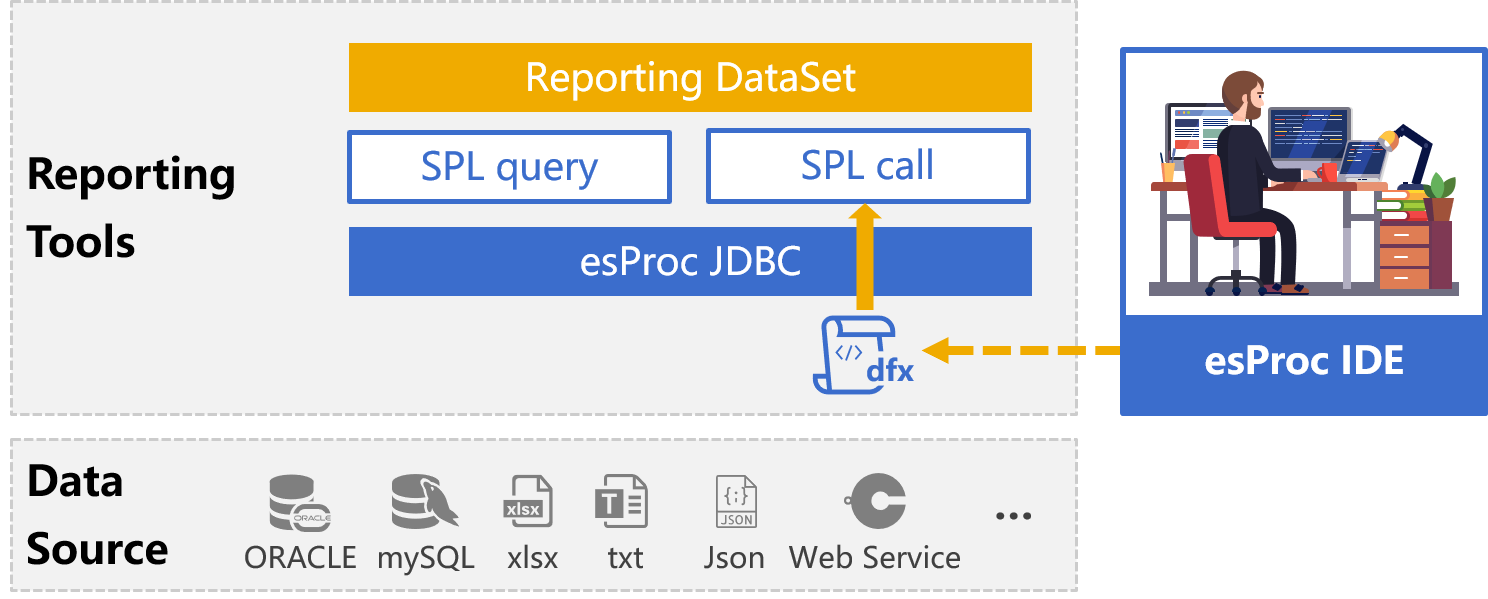This screenshot has height=599, width=1488.
Task: Click the ORACLE text label
Action: click(300, 557)
